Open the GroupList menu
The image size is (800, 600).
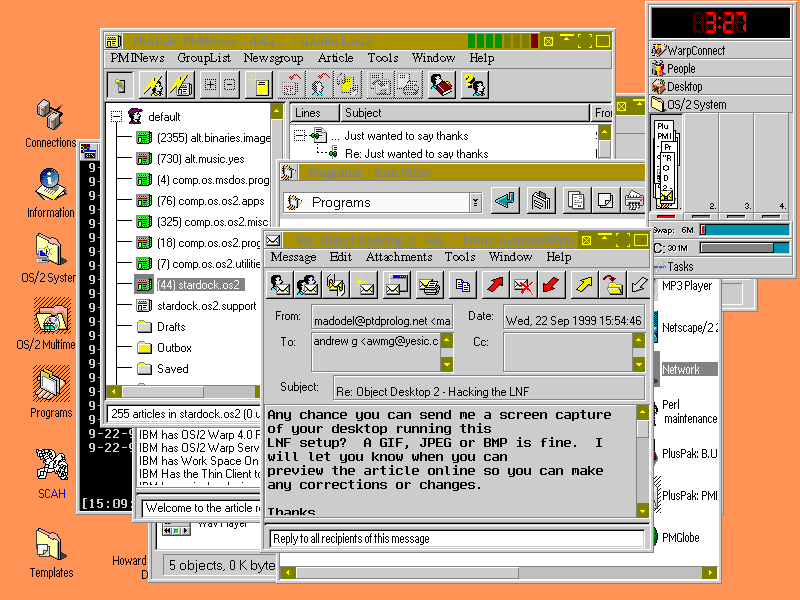[x=204, y=58]
